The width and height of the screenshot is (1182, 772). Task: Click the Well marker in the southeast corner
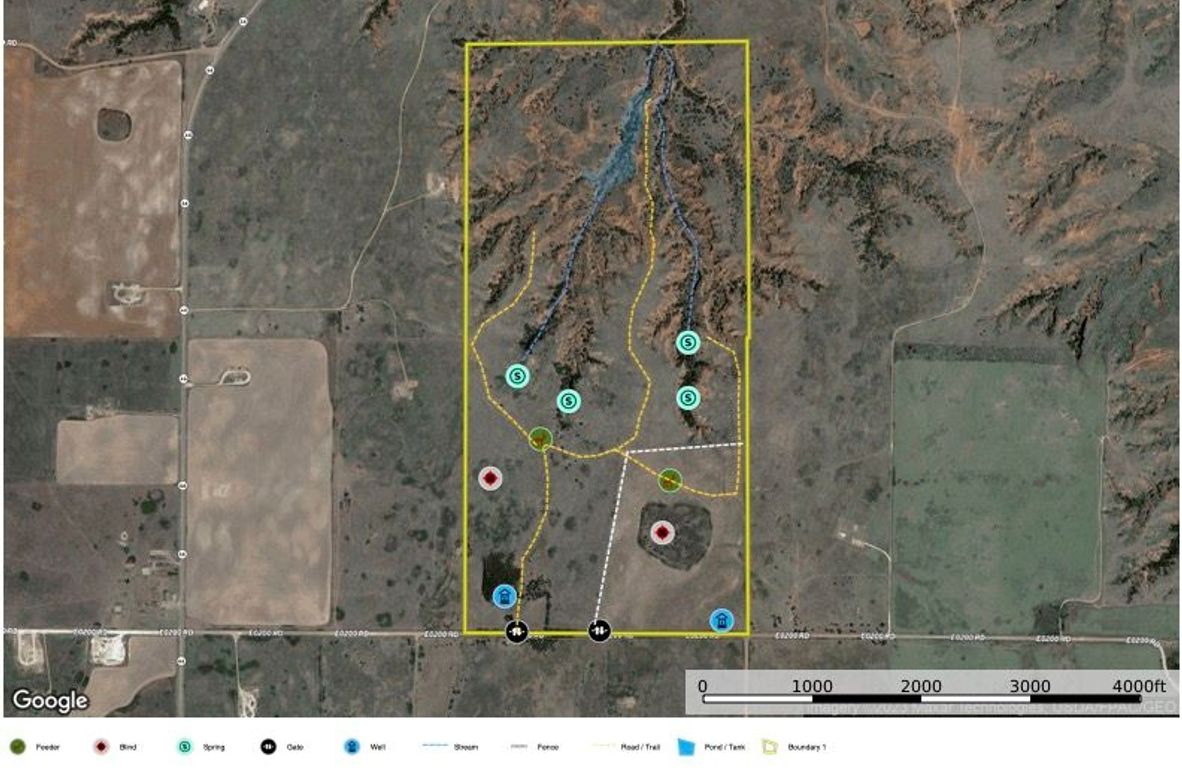(x=720, y=621)
